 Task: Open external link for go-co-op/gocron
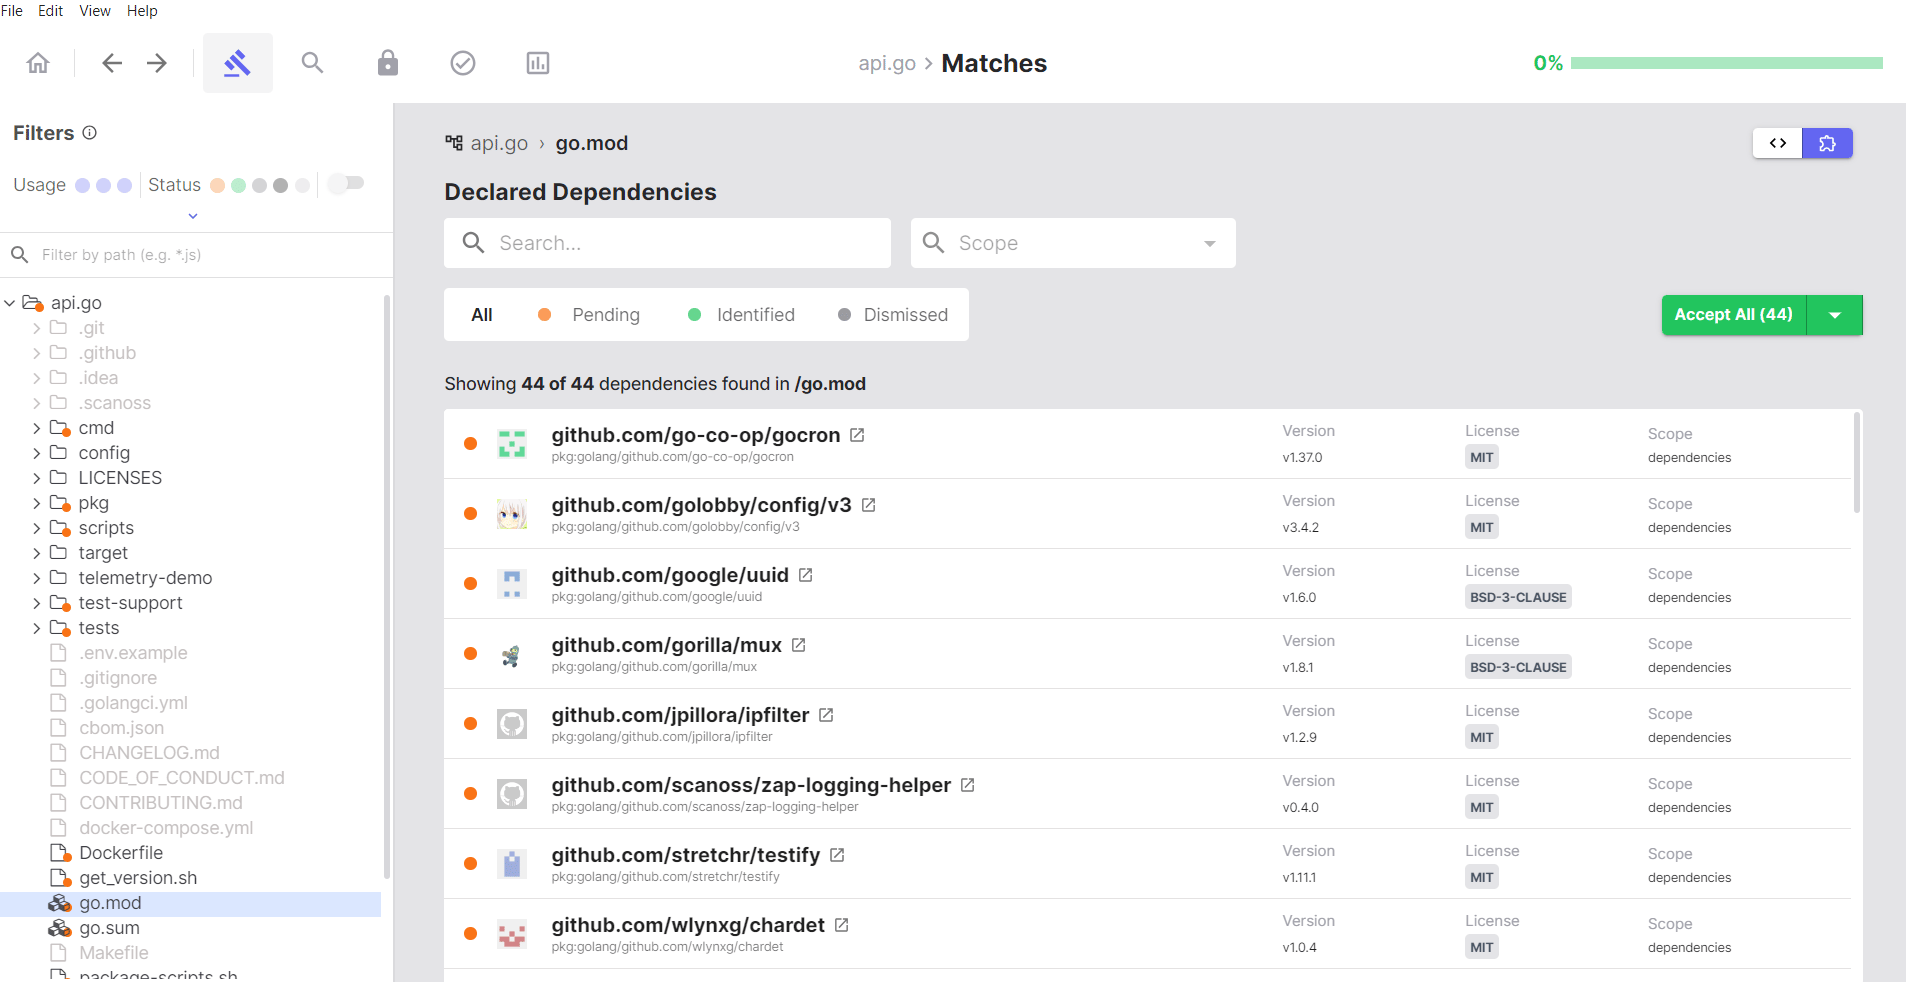point(857,435)
